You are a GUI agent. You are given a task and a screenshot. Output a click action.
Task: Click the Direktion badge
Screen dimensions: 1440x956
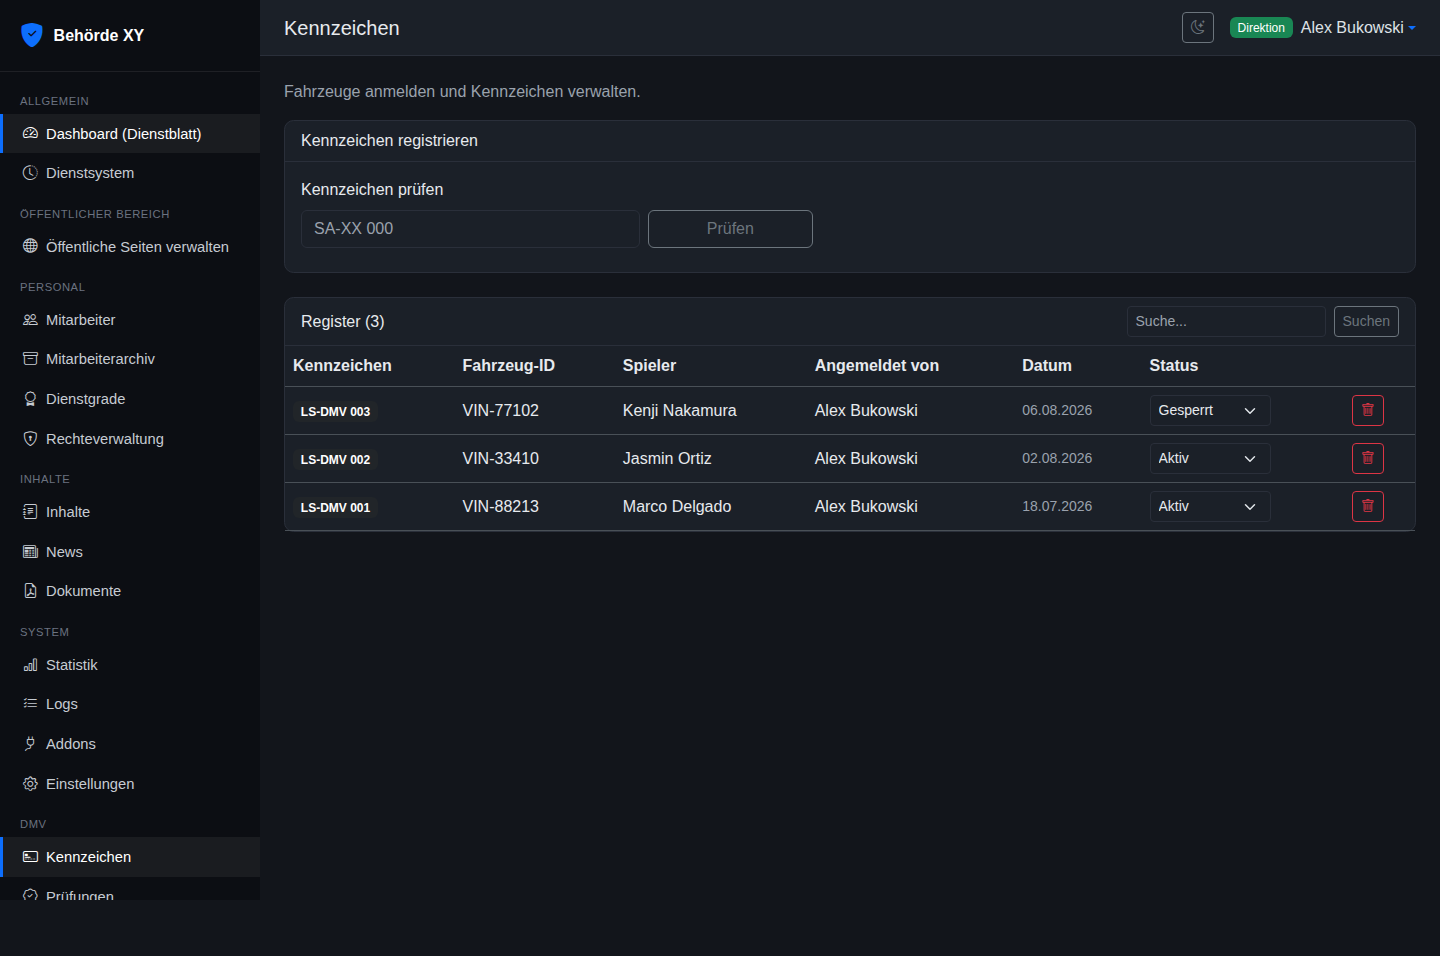pos(1261,28)
